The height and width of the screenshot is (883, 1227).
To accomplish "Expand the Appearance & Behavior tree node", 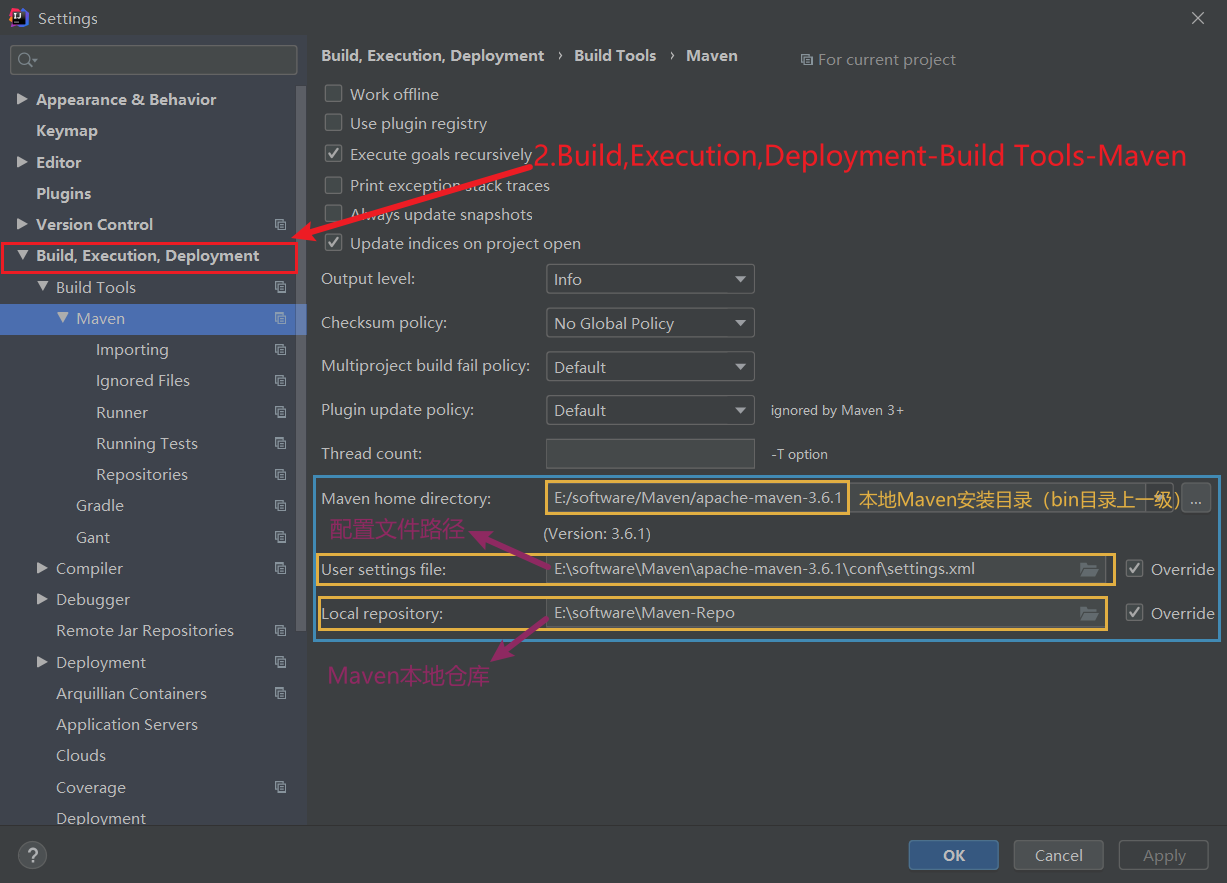I will (x=22, y=100).
